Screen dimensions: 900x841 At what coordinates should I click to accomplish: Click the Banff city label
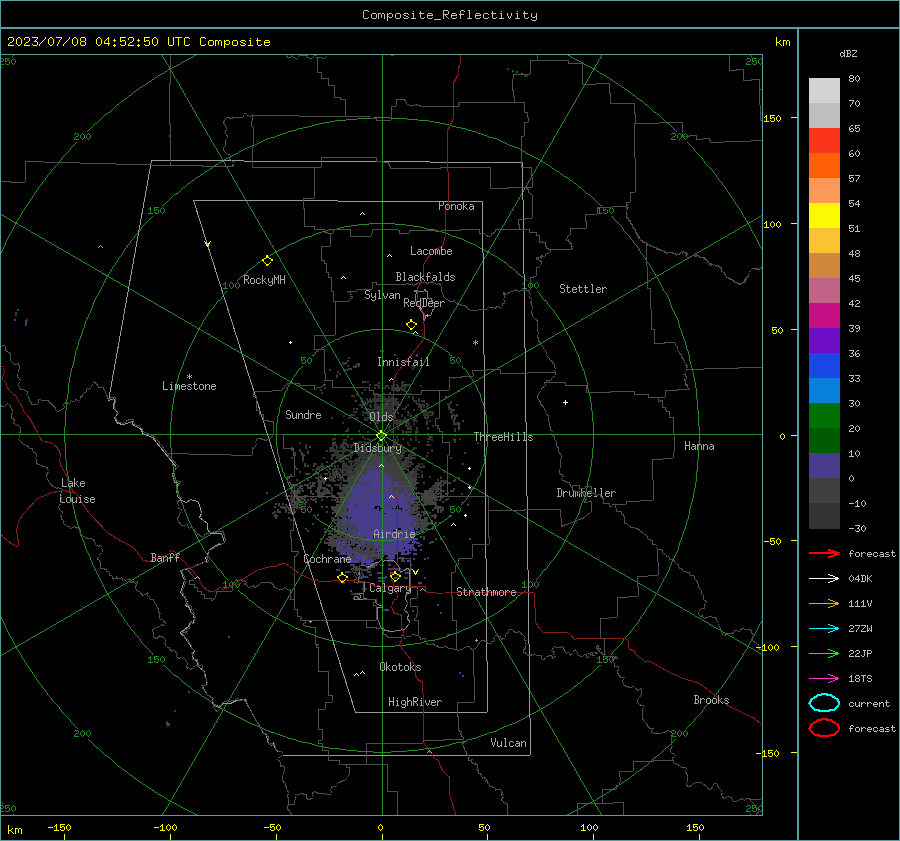(165, 558)
